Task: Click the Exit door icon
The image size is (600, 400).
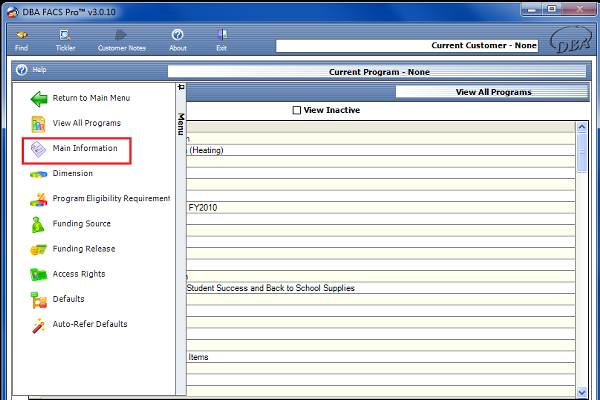Action: [222, 35]
